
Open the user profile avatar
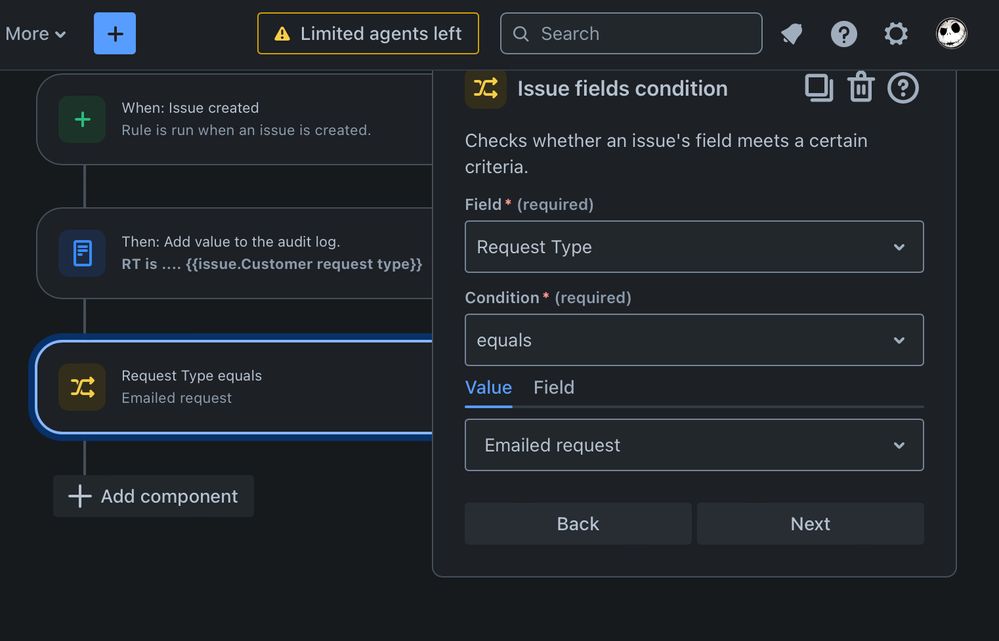click(951, 32)
